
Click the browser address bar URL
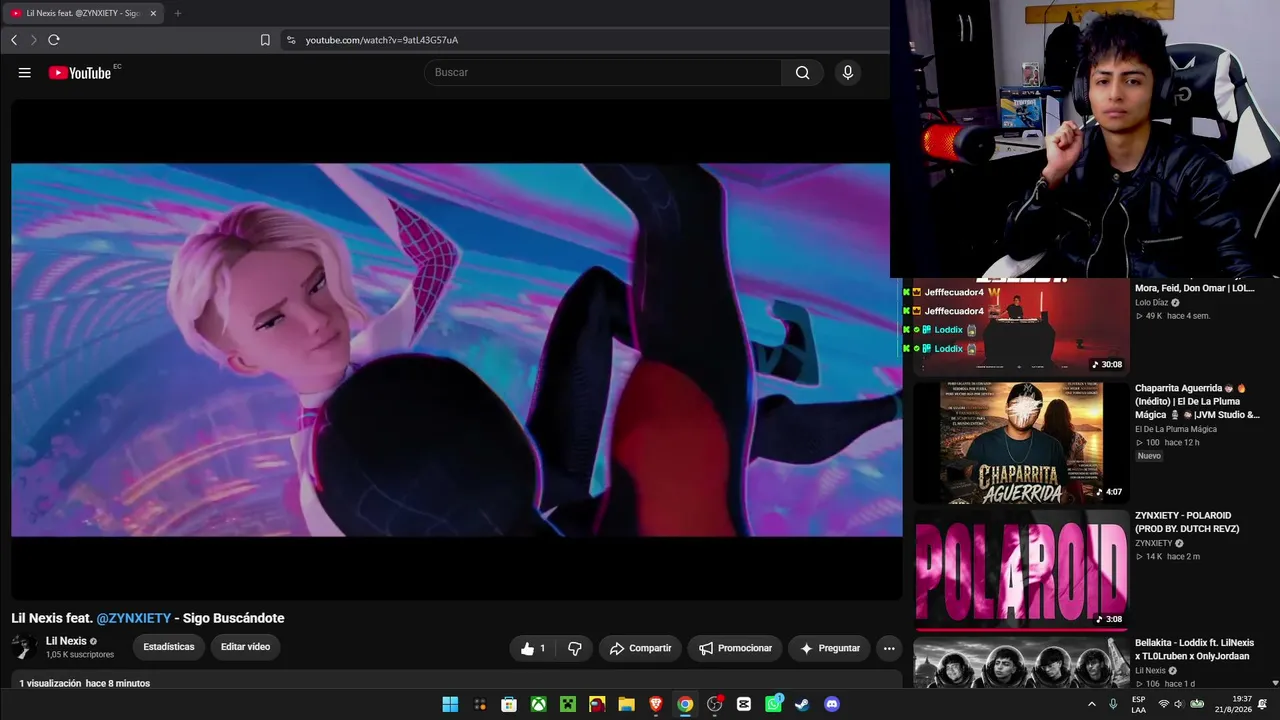[382, 40]
